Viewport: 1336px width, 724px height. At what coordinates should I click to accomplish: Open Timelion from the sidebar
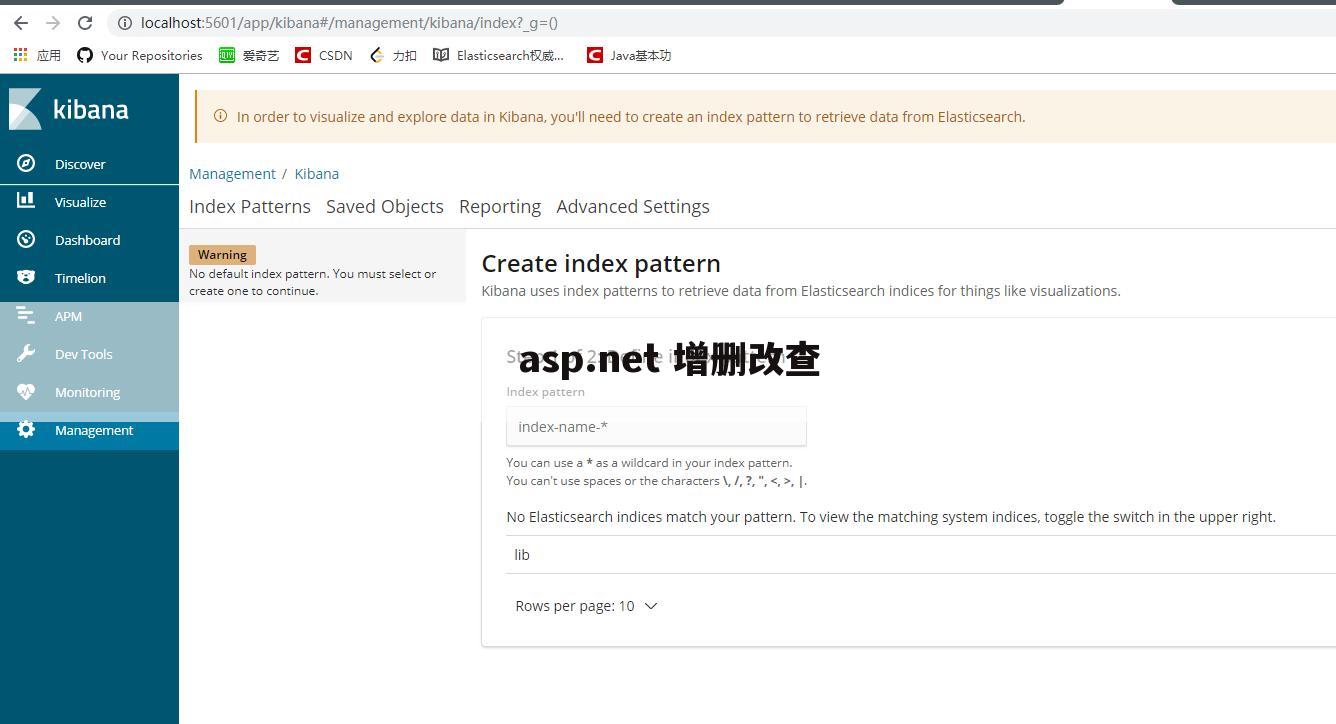click(89, 278)
